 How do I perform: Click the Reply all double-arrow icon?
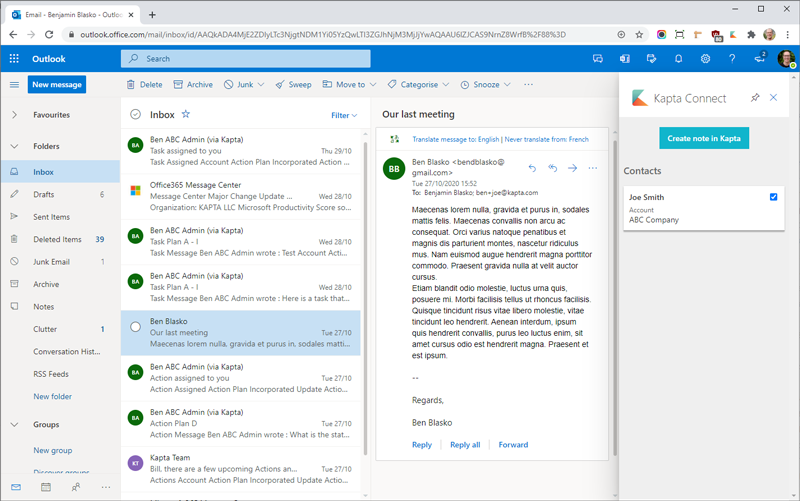pyautogui.click(x=553, y=168)
